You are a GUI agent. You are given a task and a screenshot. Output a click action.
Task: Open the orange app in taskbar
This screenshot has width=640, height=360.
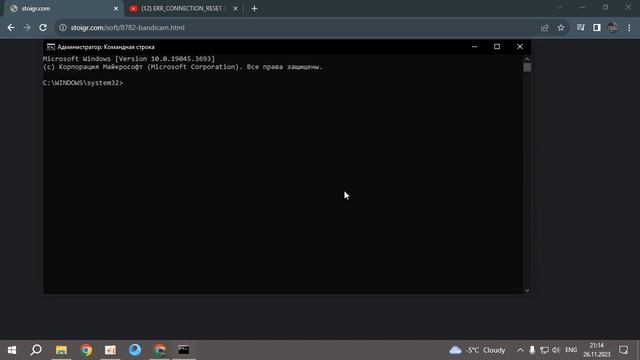pos(110,350)
